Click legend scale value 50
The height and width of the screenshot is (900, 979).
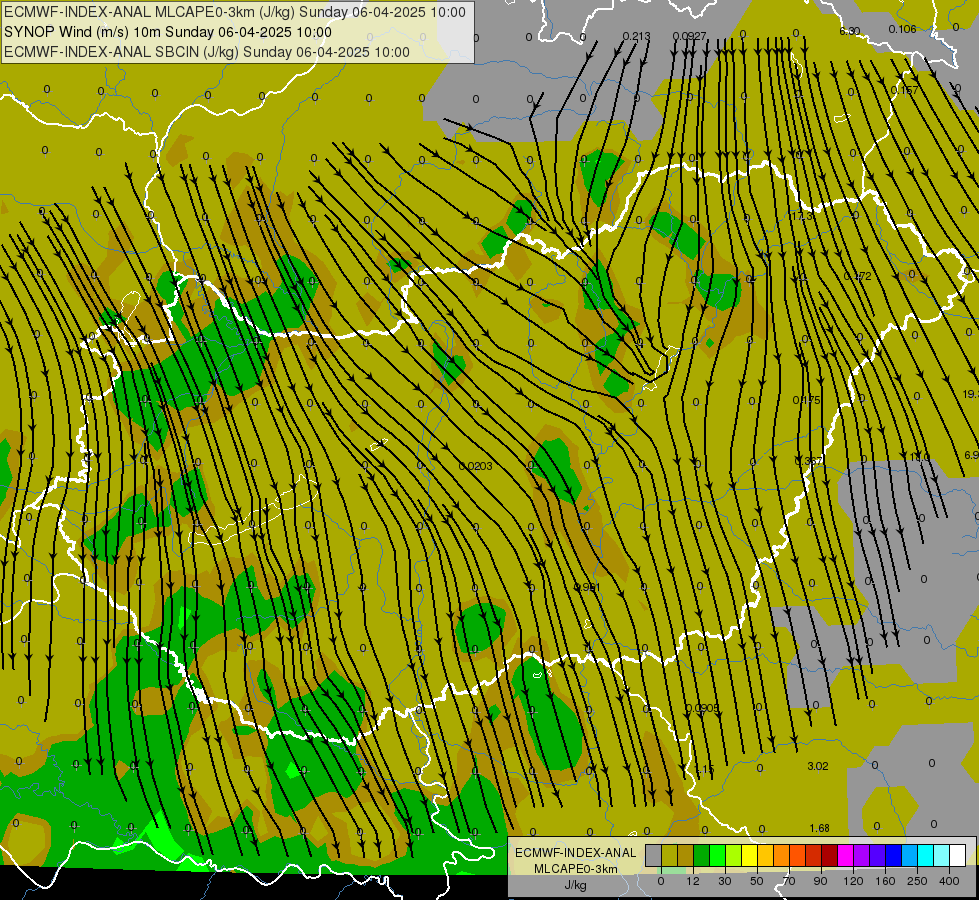(x=757, y=881)
